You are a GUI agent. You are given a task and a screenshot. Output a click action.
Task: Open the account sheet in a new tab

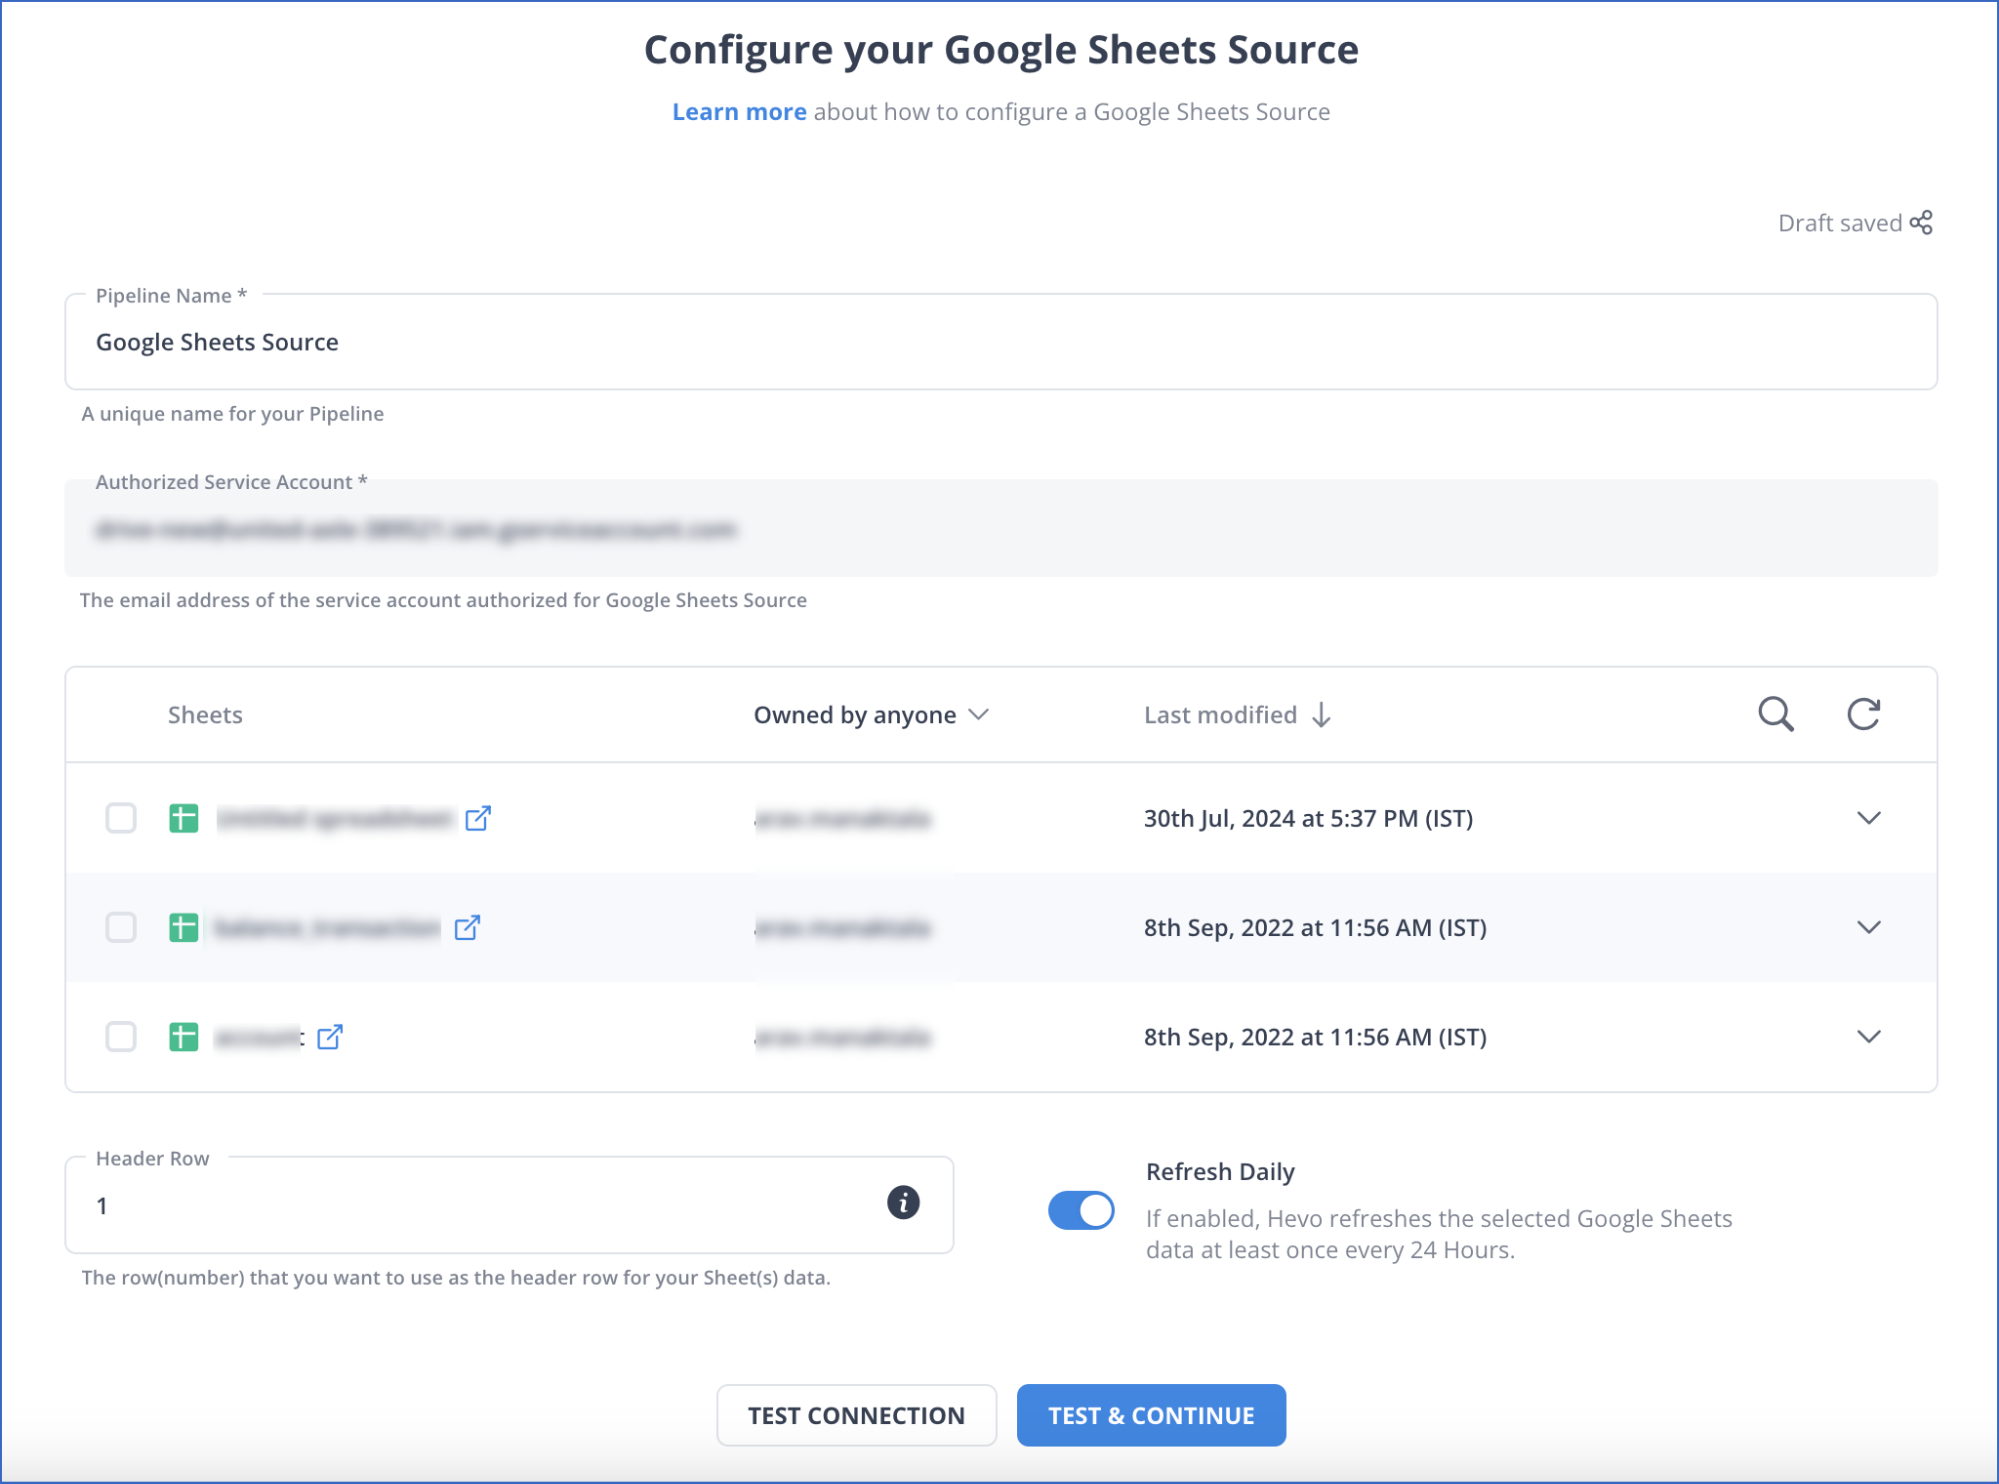pyautogui.click(x=330, y=1037)
